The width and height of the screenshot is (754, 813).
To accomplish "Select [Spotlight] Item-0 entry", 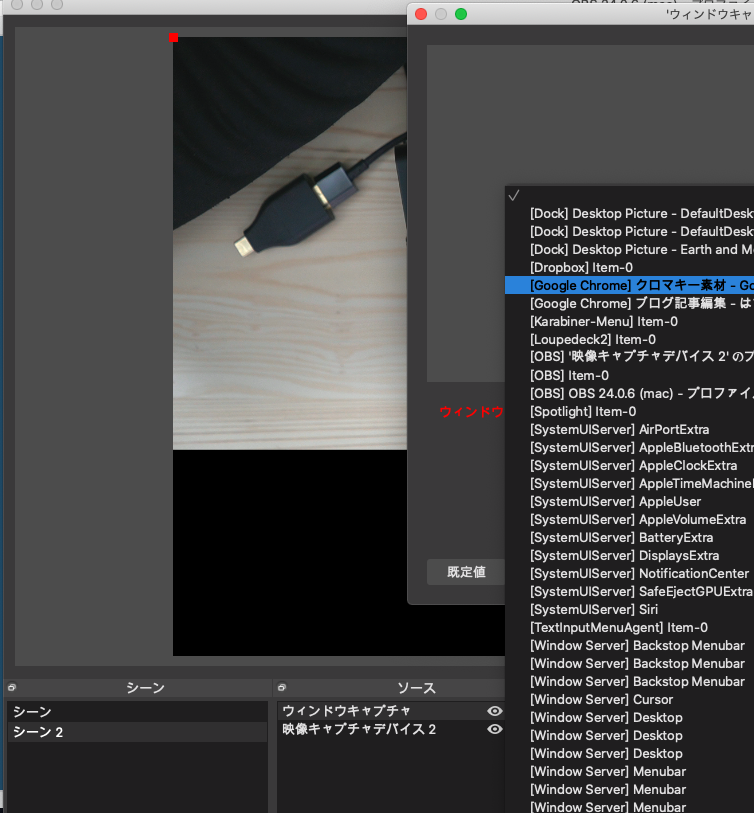I will [x=630, y=412].
